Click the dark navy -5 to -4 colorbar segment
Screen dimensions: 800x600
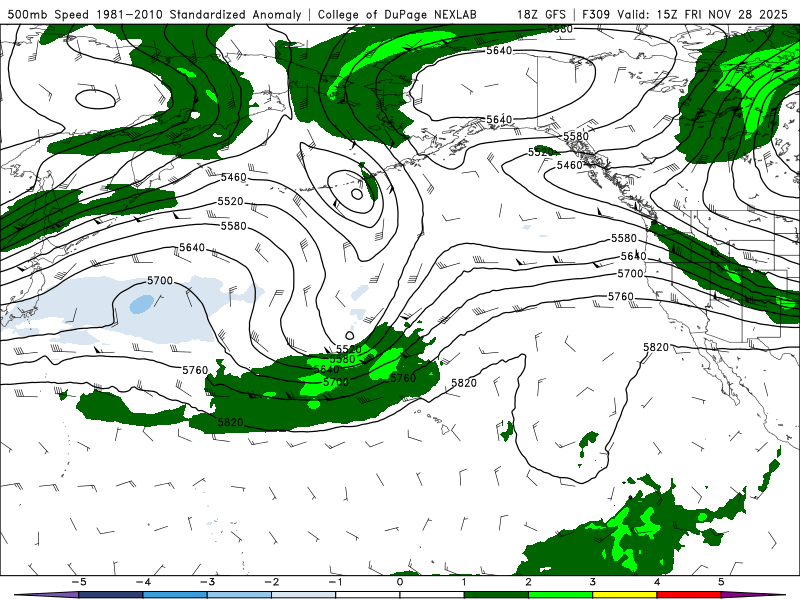[x=111, y=595]
